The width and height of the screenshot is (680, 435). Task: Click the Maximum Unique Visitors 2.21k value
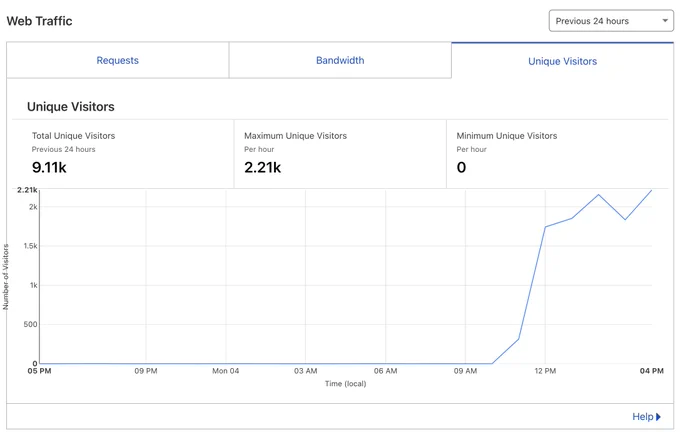tap(262, 167)
